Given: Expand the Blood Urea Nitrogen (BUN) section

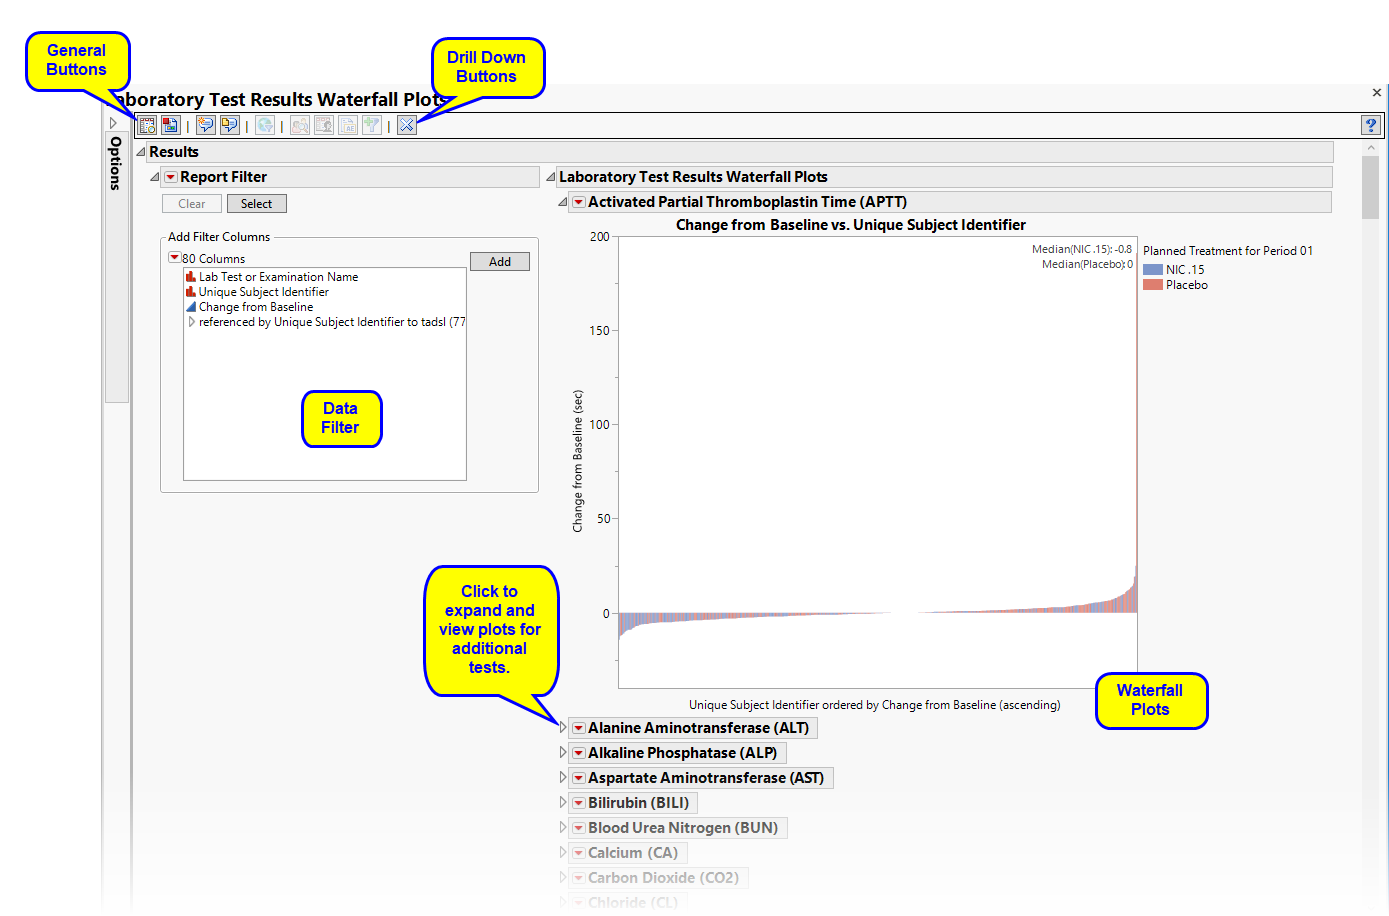Looking at the screenshot, I should (x=563, y=828).
